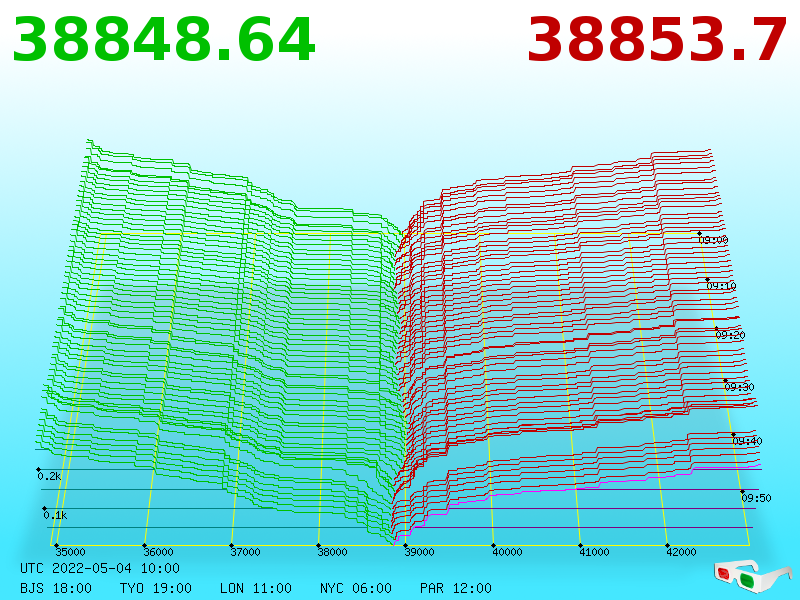
Task: Click the 36000 price axis label
Action: point(158,552)
